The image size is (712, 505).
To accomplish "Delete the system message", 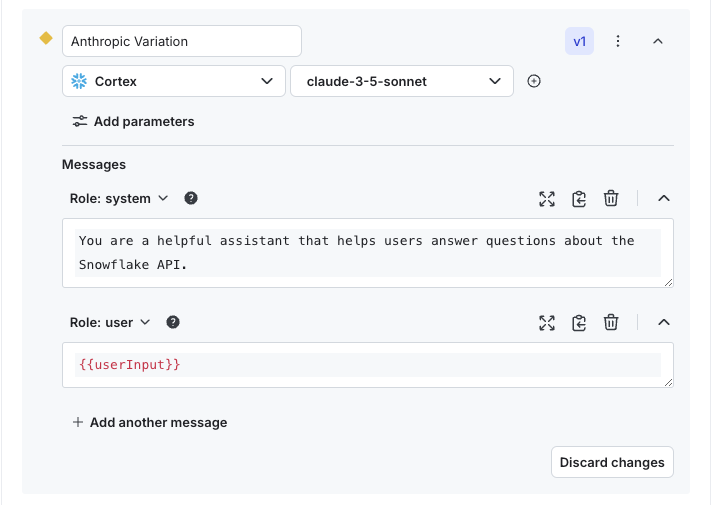I will click(611, 198).
